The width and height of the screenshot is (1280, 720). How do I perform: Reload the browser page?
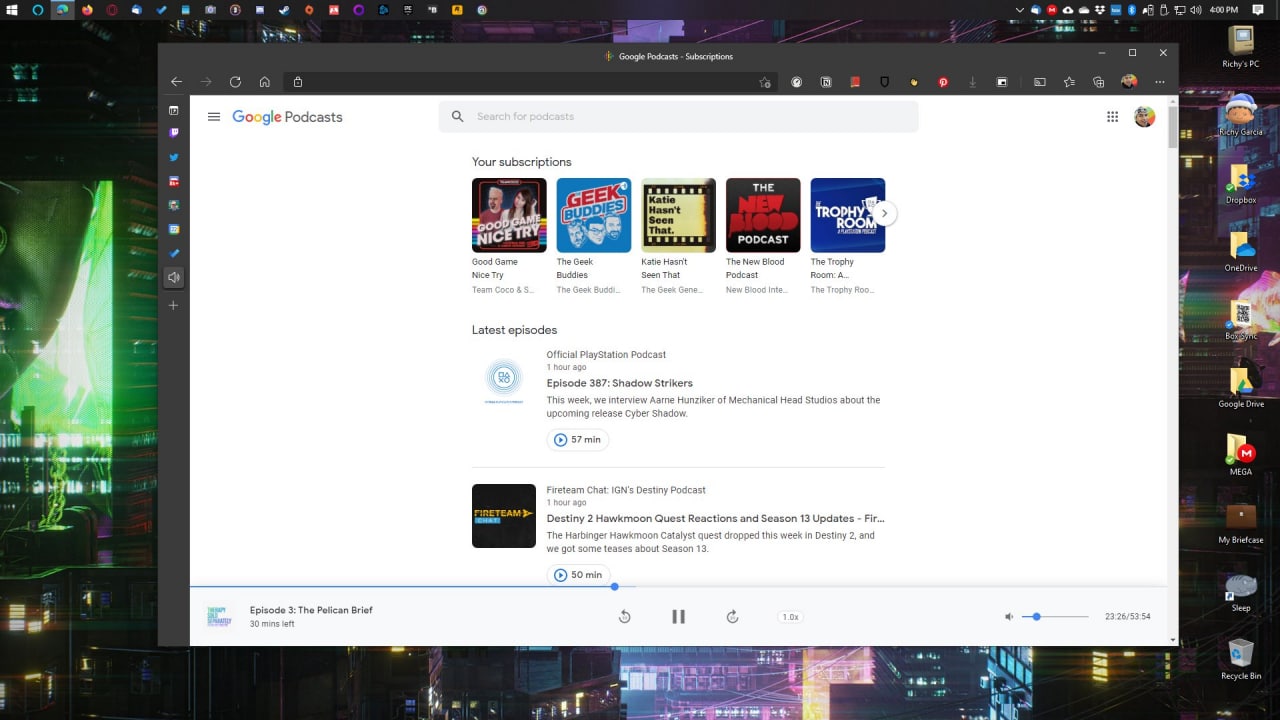pos(235,82)
